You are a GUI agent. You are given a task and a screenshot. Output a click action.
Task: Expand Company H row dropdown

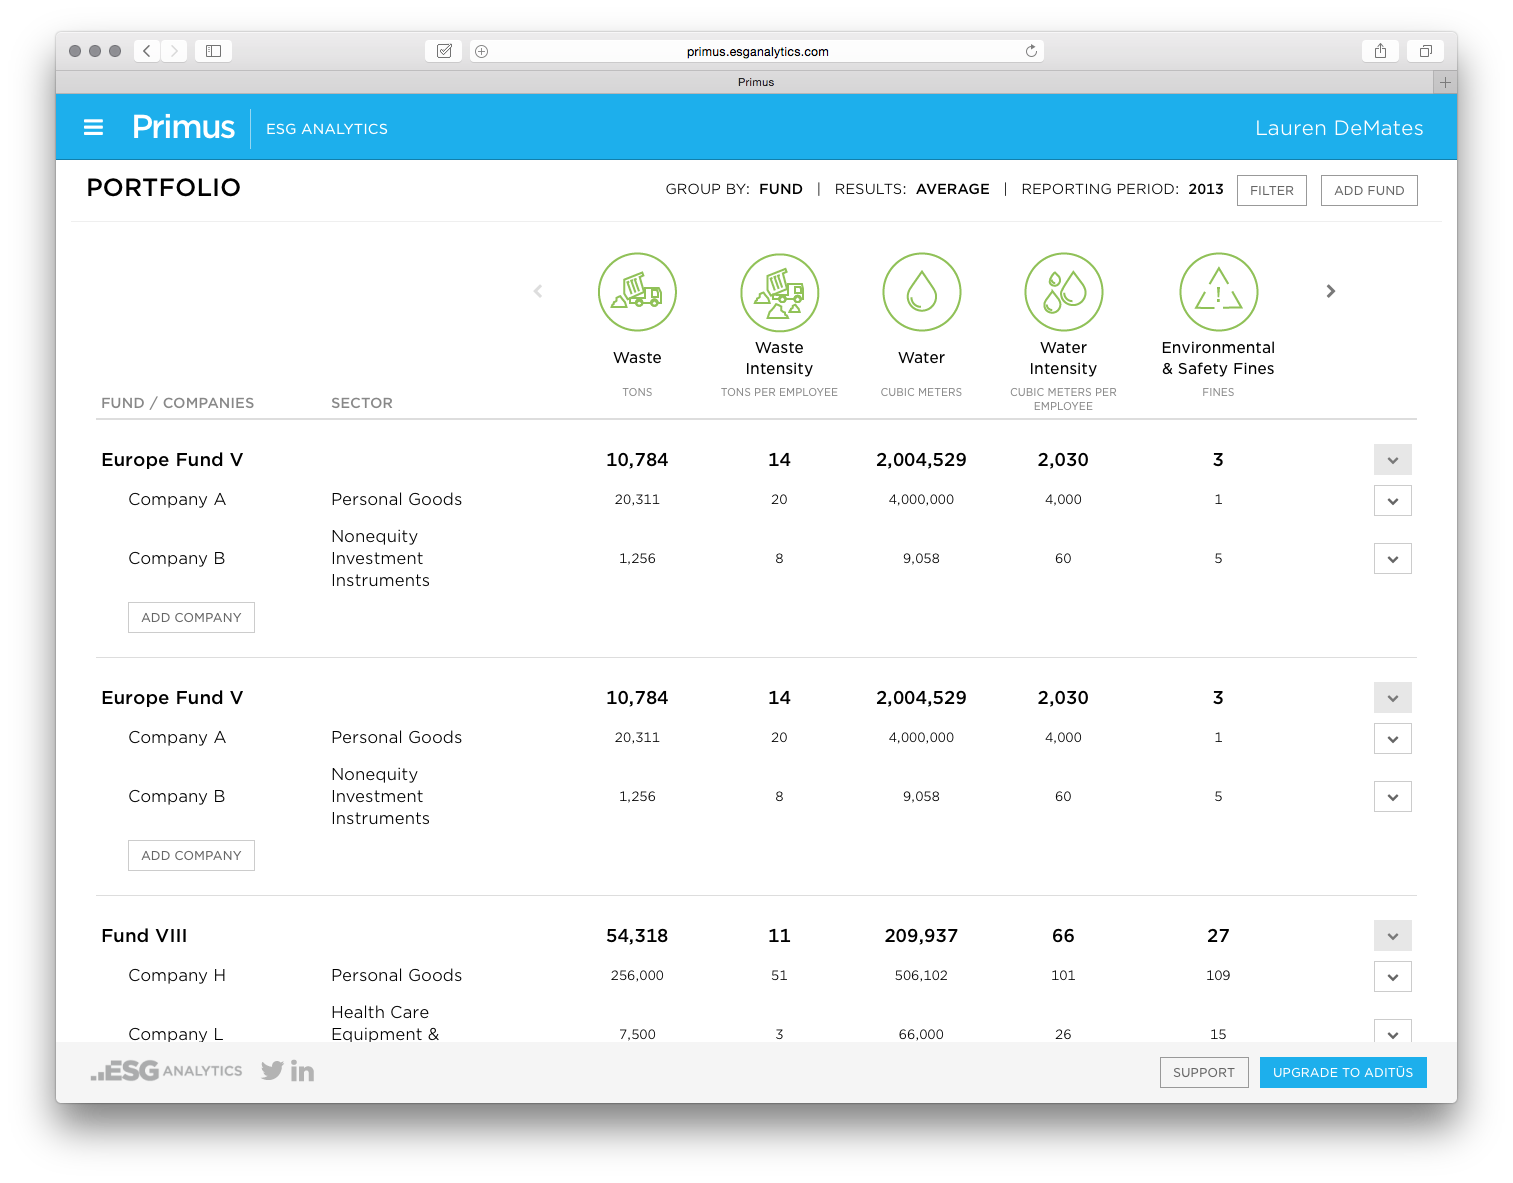[x=1392, y=976]
